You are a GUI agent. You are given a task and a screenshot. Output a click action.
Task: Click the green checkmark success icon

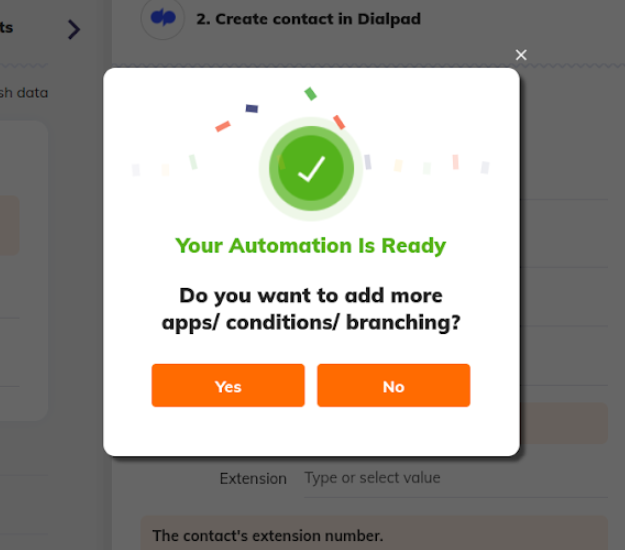click(311, 169)
